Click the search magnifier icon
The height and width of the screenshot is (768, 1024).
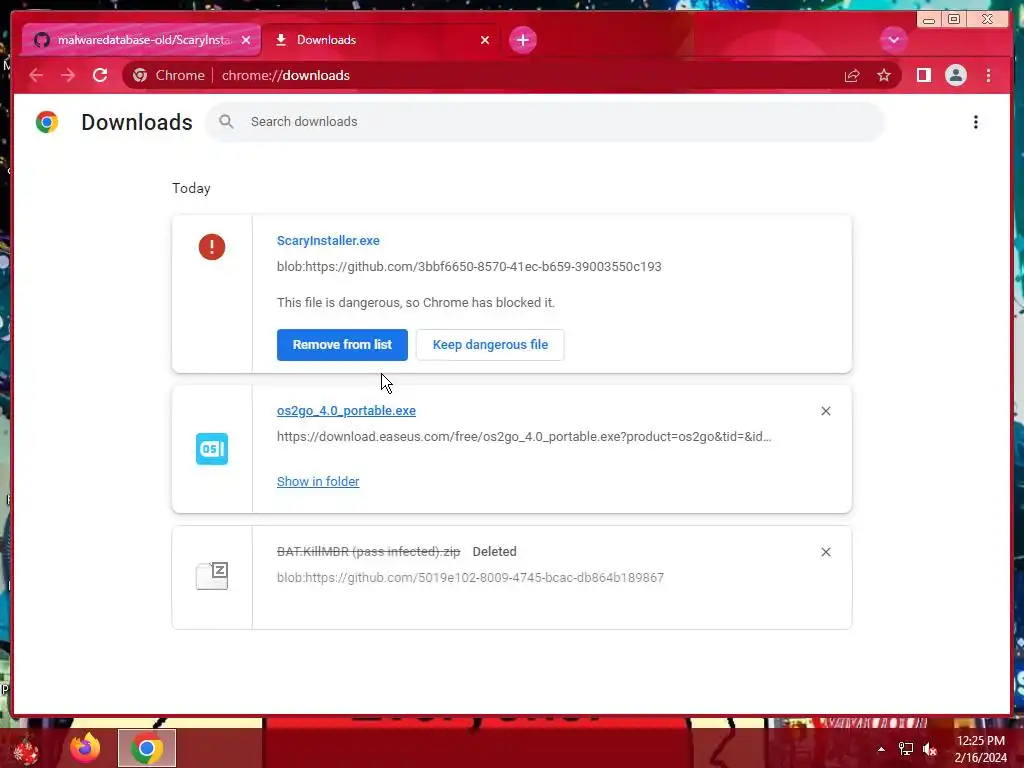click(x=226, y=121)
